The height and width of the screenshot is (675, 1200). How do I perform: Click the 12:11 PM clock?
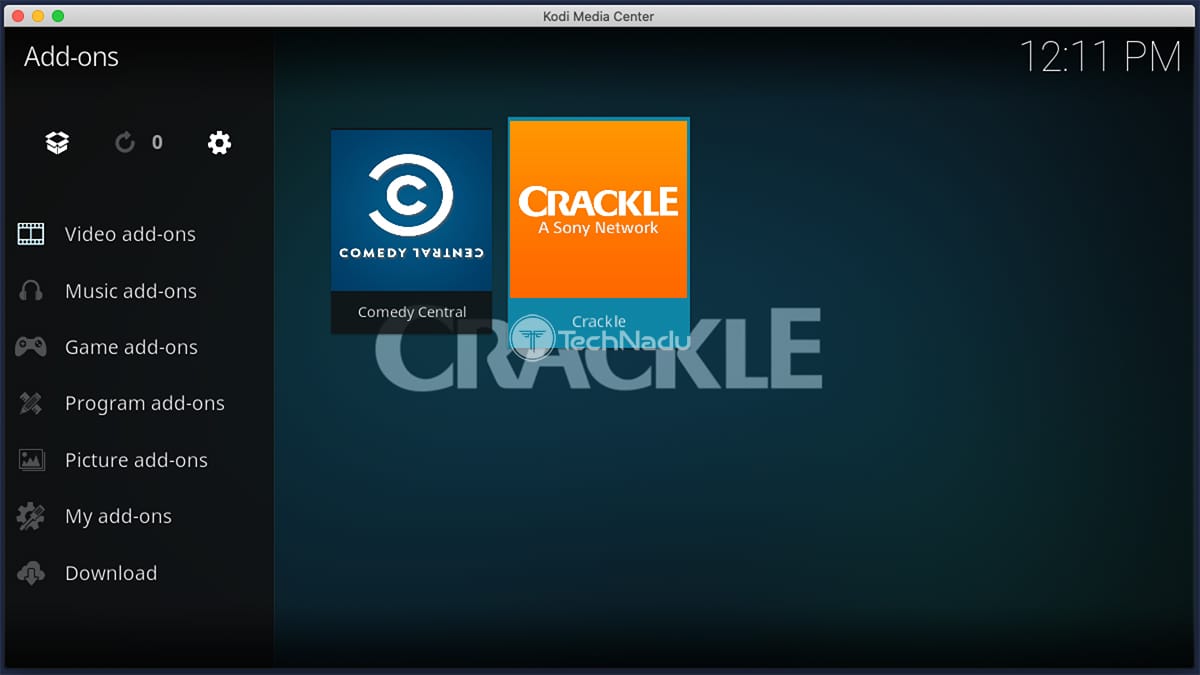pyautogui.click(x=1100, y=56)
